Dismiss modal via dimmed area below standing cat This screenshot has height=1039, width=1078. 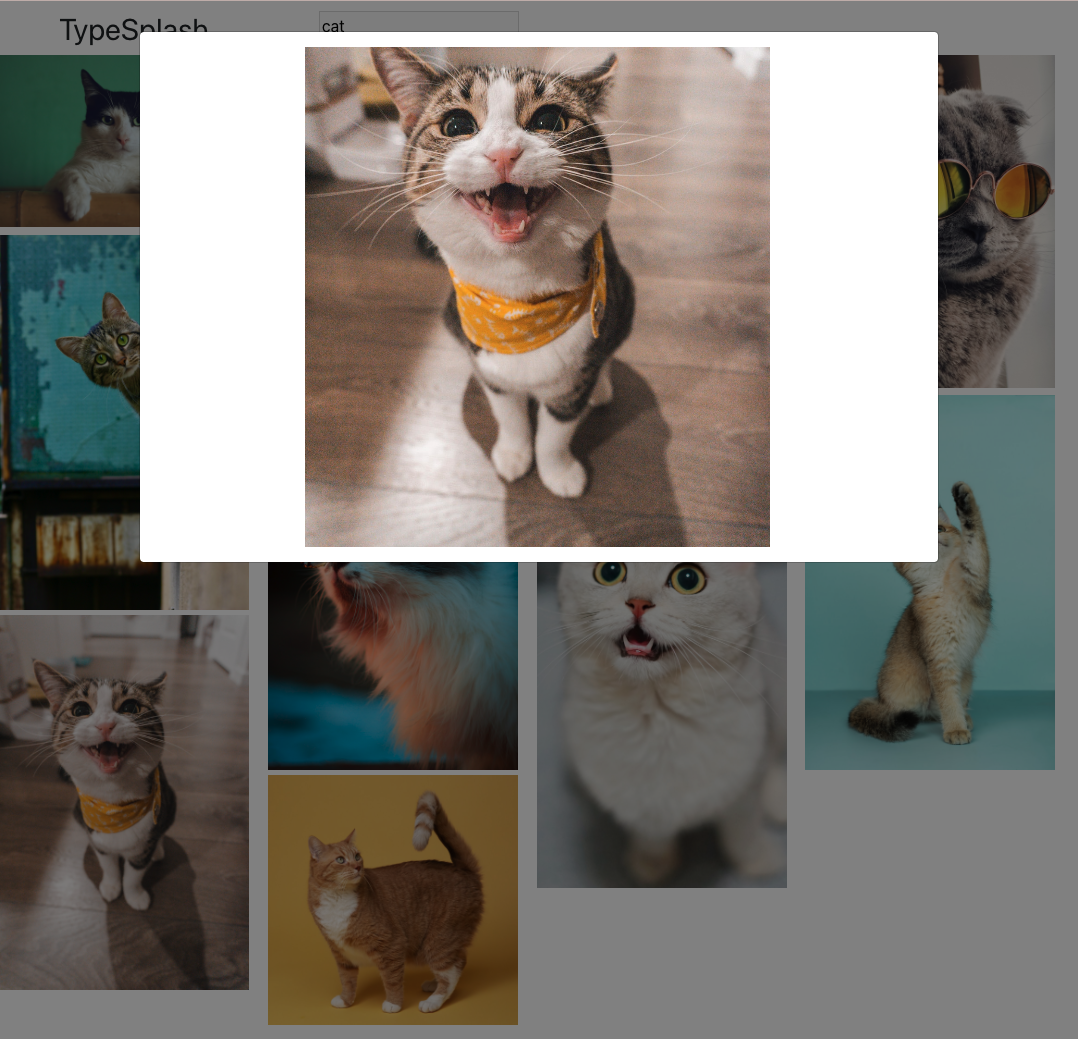[930, 894]
